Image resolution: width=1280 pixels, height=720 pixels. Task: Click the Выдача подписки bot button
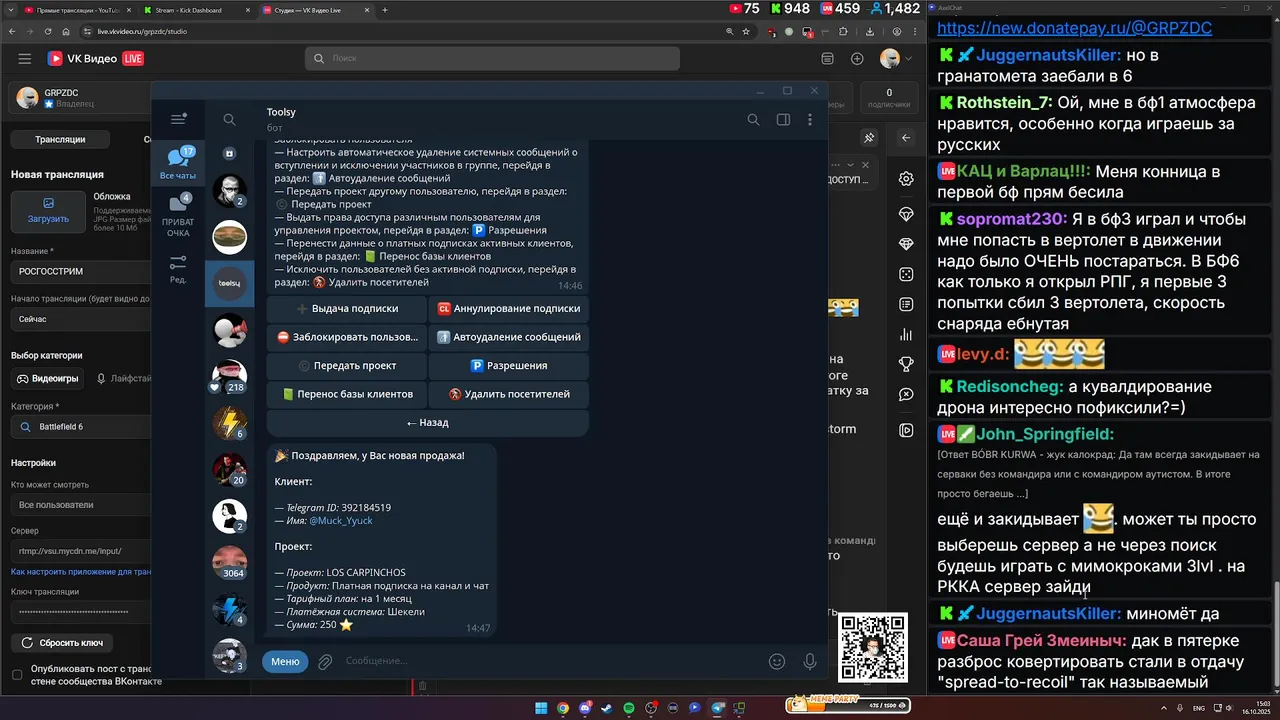click(x=347, y=309)
